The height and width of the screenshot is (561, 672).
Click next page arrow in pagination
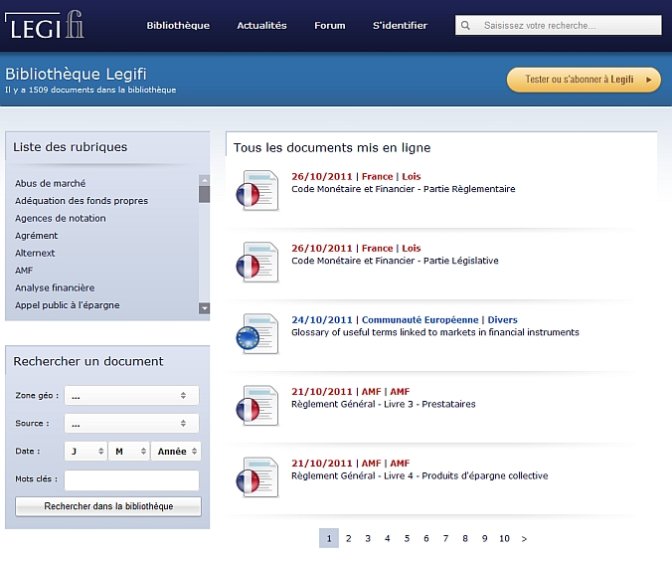524,539
